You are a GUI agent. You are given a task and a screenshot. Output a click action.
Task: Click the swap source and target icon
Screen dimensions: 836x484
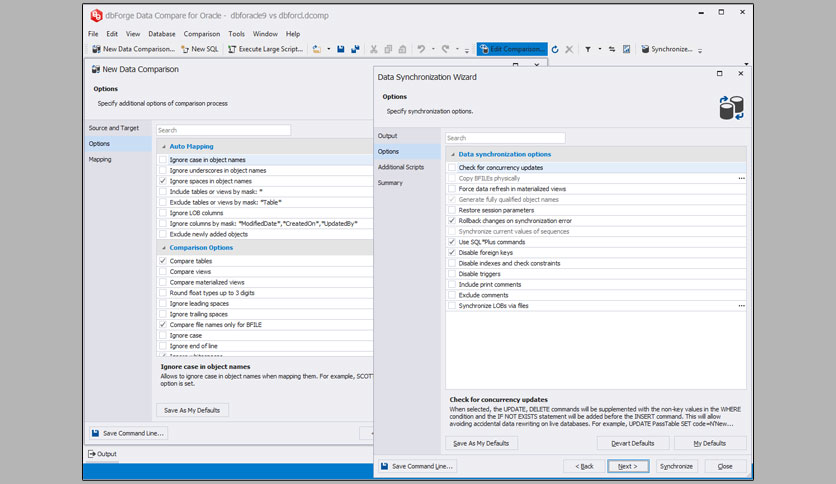612,49
